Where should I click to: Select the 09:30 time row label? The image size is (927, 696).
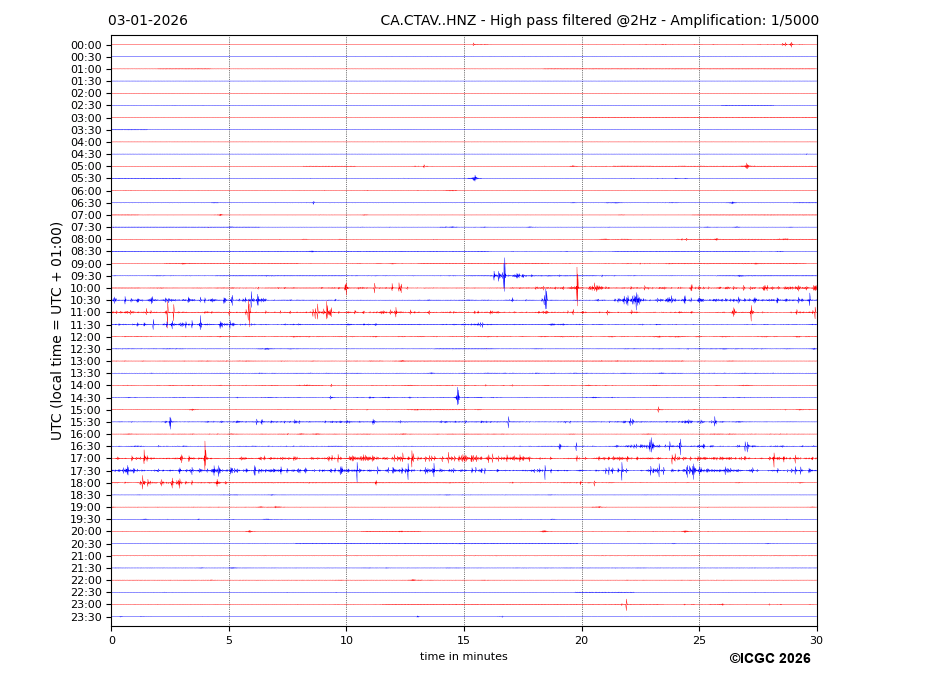click(x=86, y=276)
